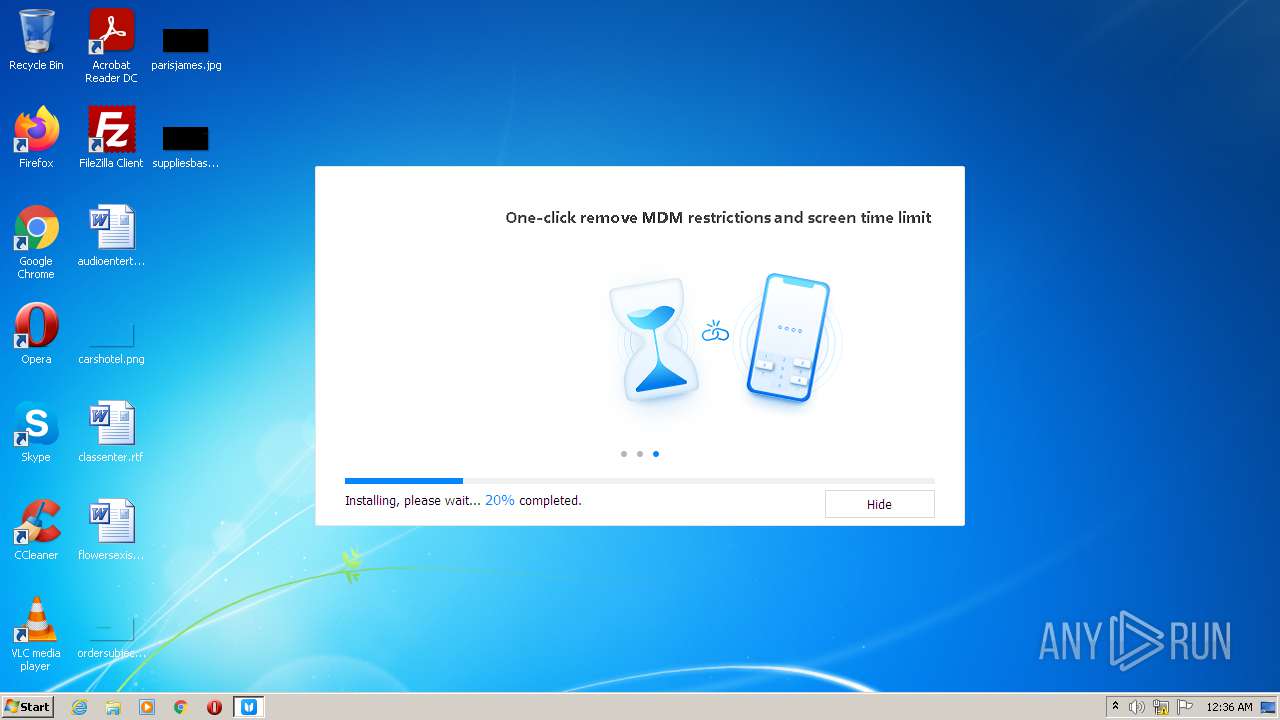Click the '20%' progress text
This screenshot has height=720, width=1280.
(500, 500)
